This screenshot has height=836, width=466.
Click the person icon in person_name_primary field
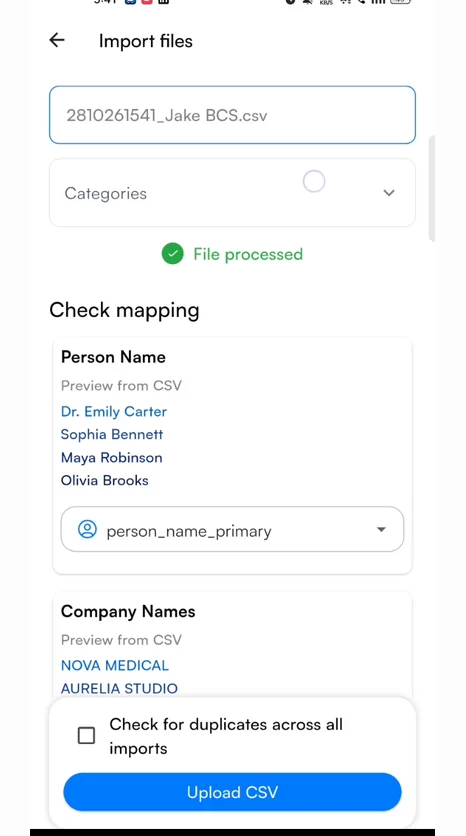pos(87,529)
